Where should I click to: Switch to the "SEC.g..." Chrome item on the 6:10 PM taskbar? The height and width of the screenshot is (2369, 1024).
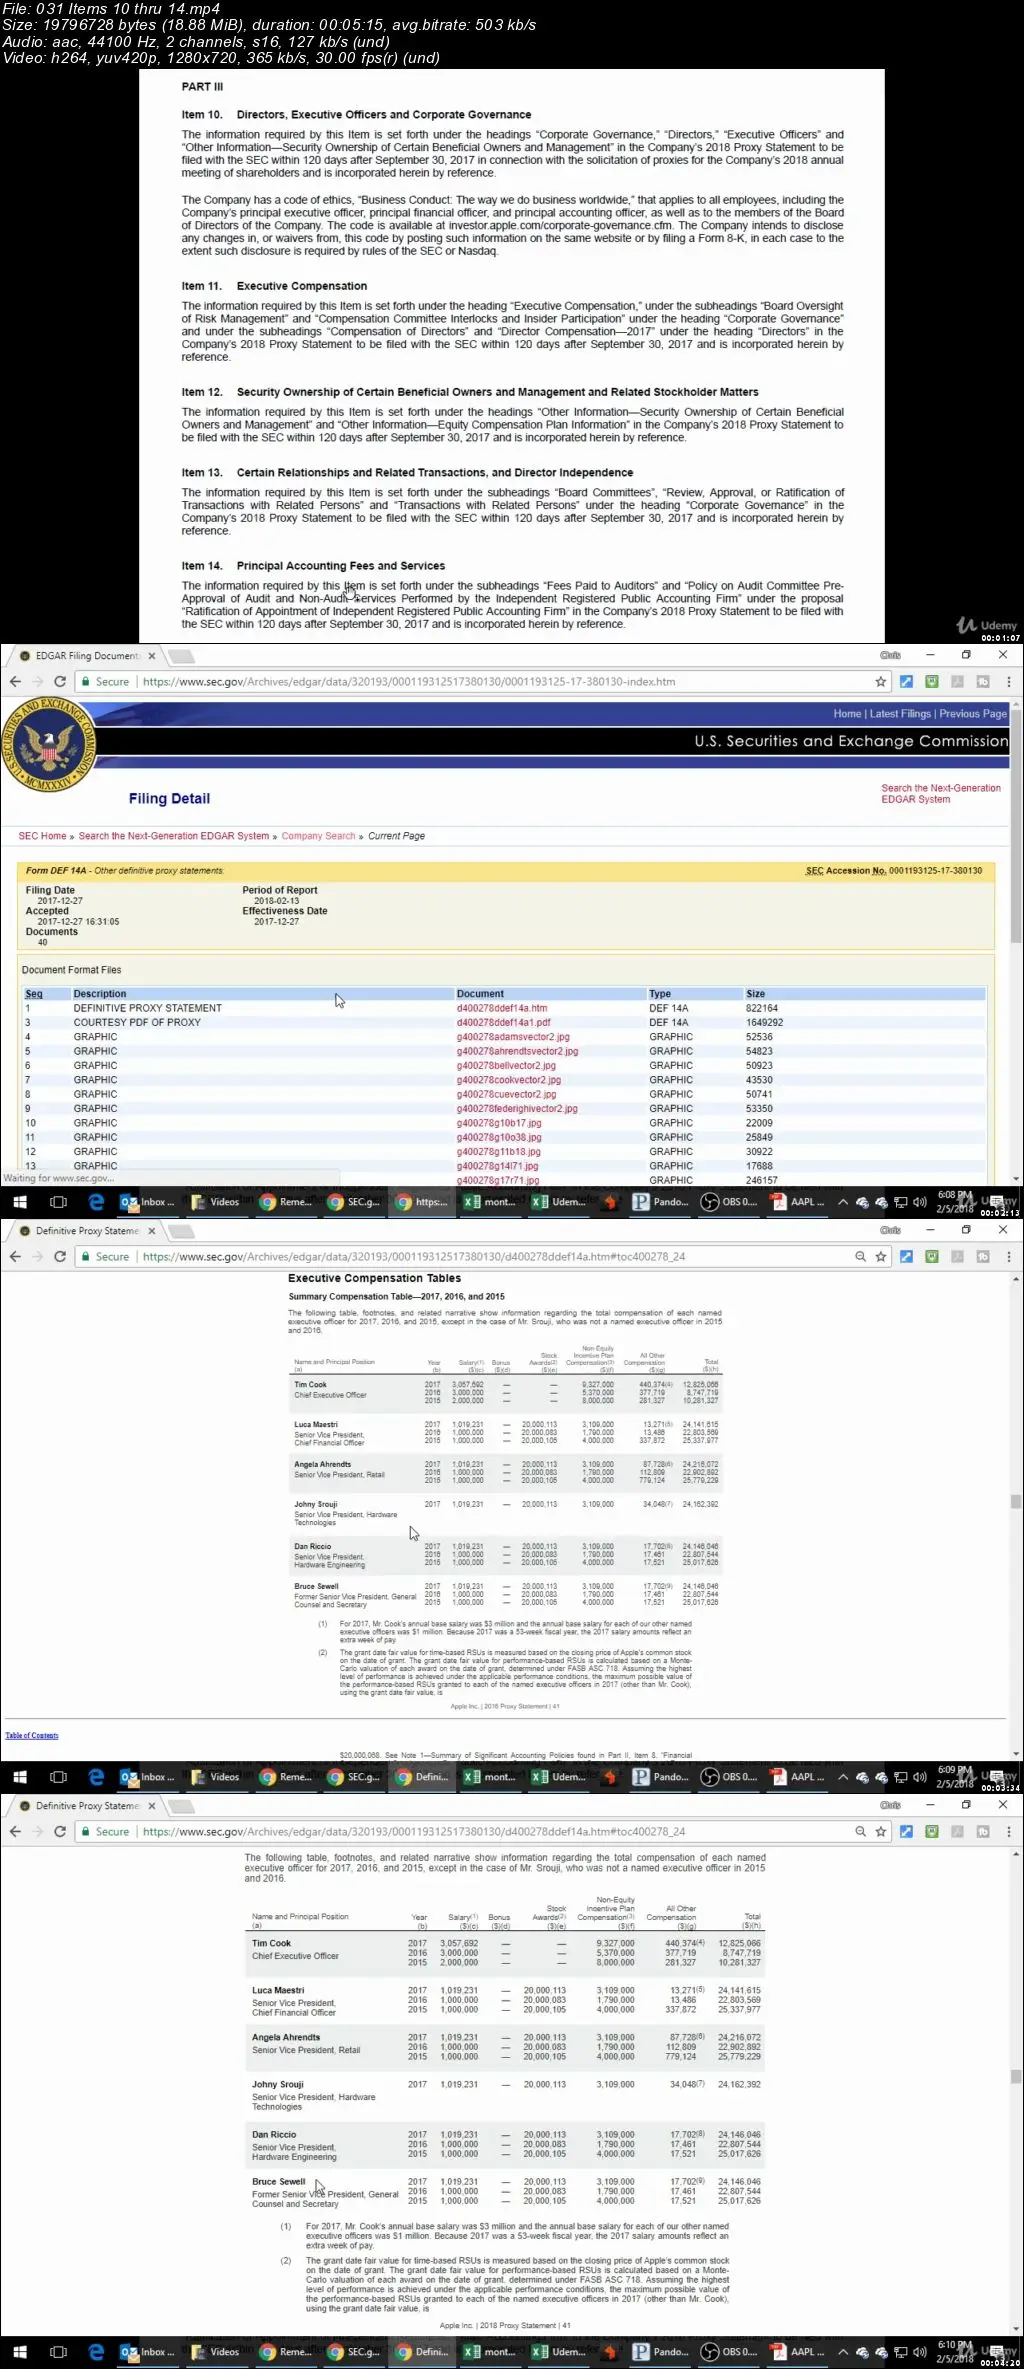[x=353, y=2352]
